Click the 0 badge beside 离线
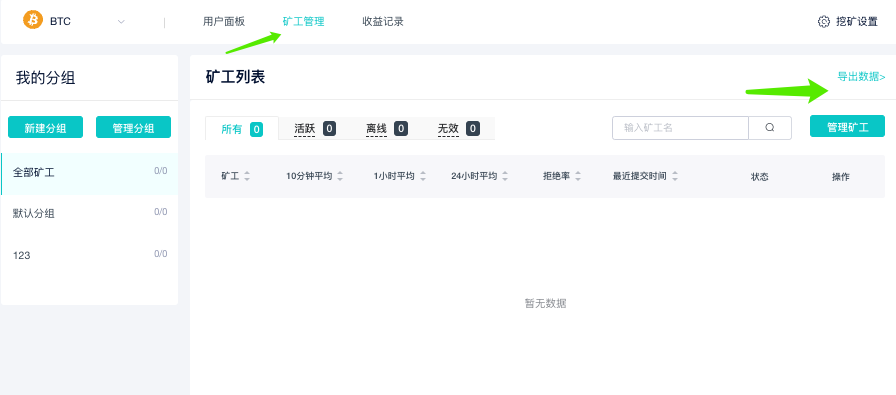896x395 pixels. coord(401,129)
